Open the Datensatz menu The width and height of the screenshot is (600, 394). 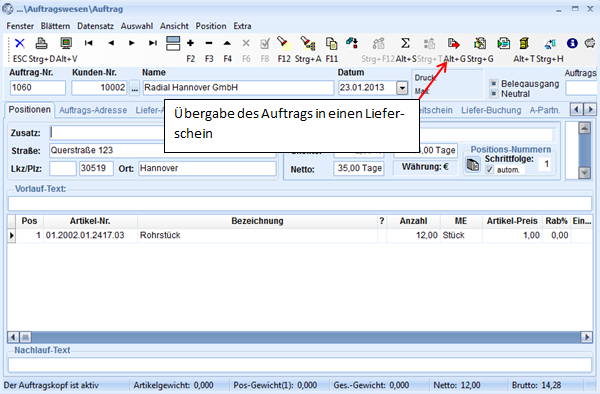click(x=95, y=26)
